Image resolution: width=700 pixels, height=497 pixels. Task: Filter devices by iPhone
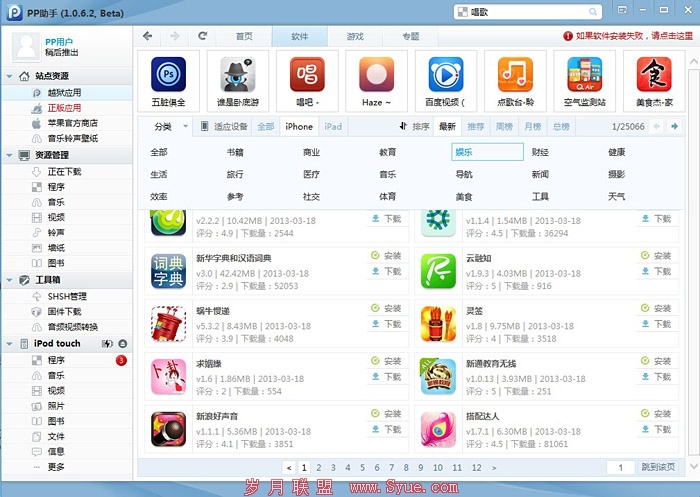click(x=299, y=126)
